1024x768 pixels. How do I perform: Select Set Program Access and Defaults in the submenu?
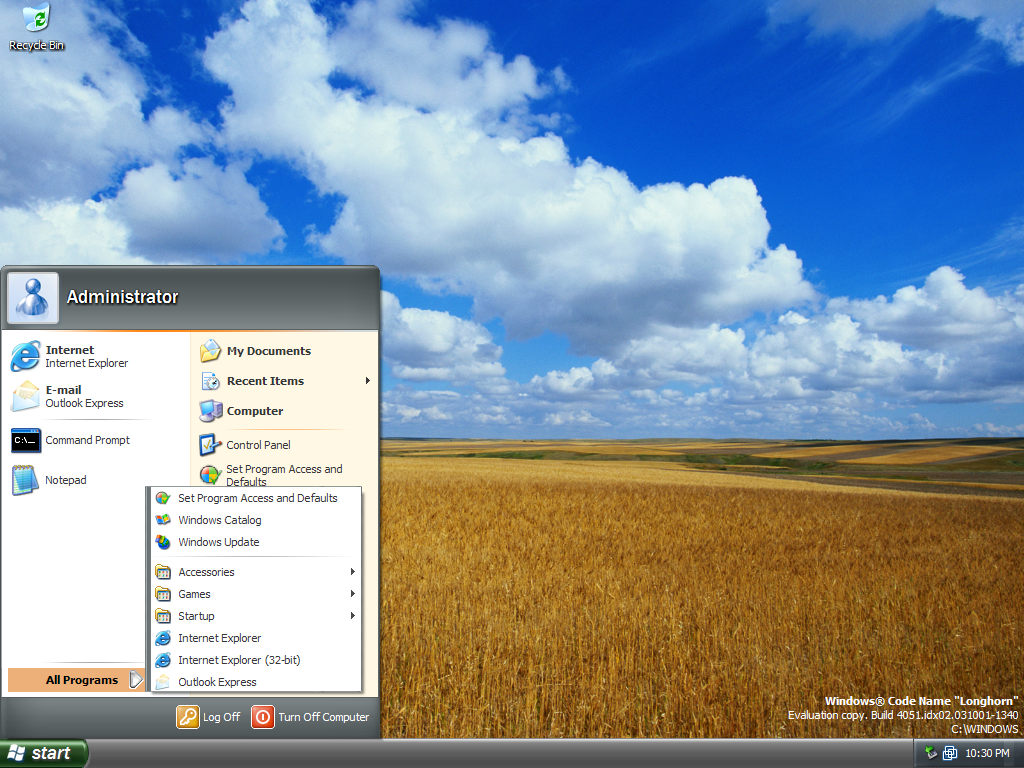click(x=256, y=498)
